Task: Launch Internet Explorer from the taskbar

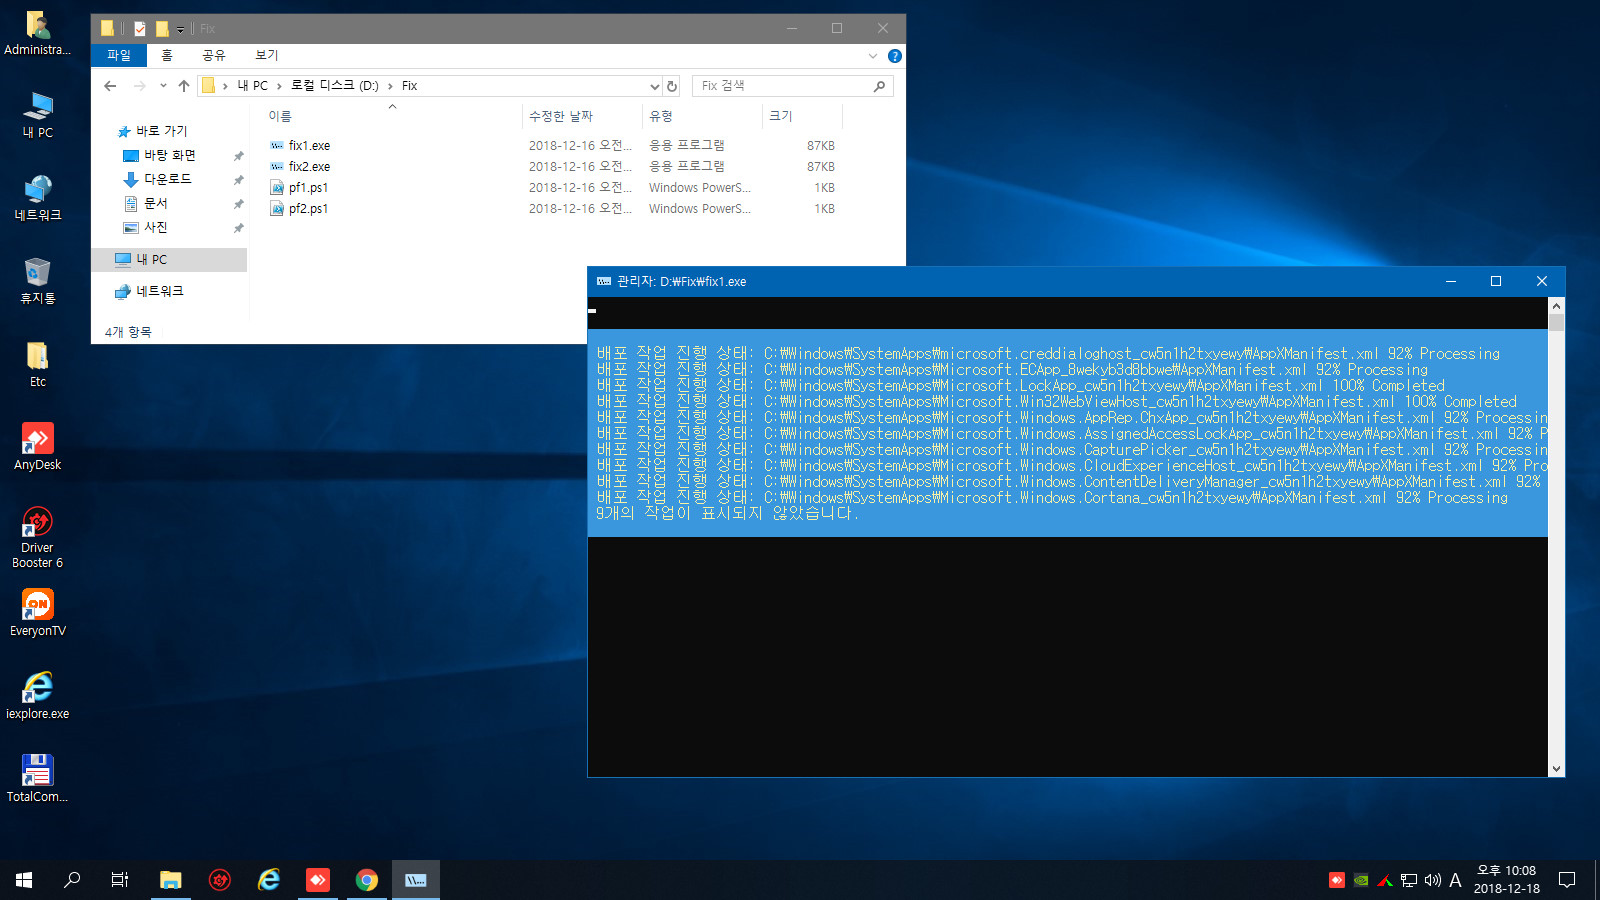Action: click(269, 880)
